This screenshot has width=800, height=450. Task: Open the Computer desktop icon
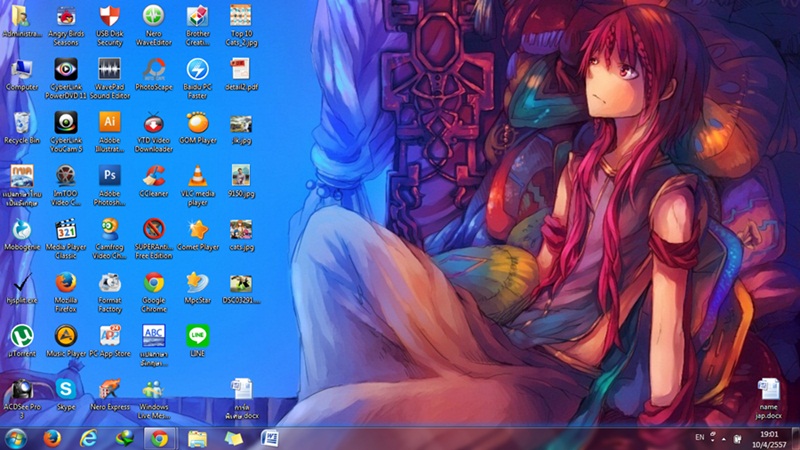pos(22,75)
